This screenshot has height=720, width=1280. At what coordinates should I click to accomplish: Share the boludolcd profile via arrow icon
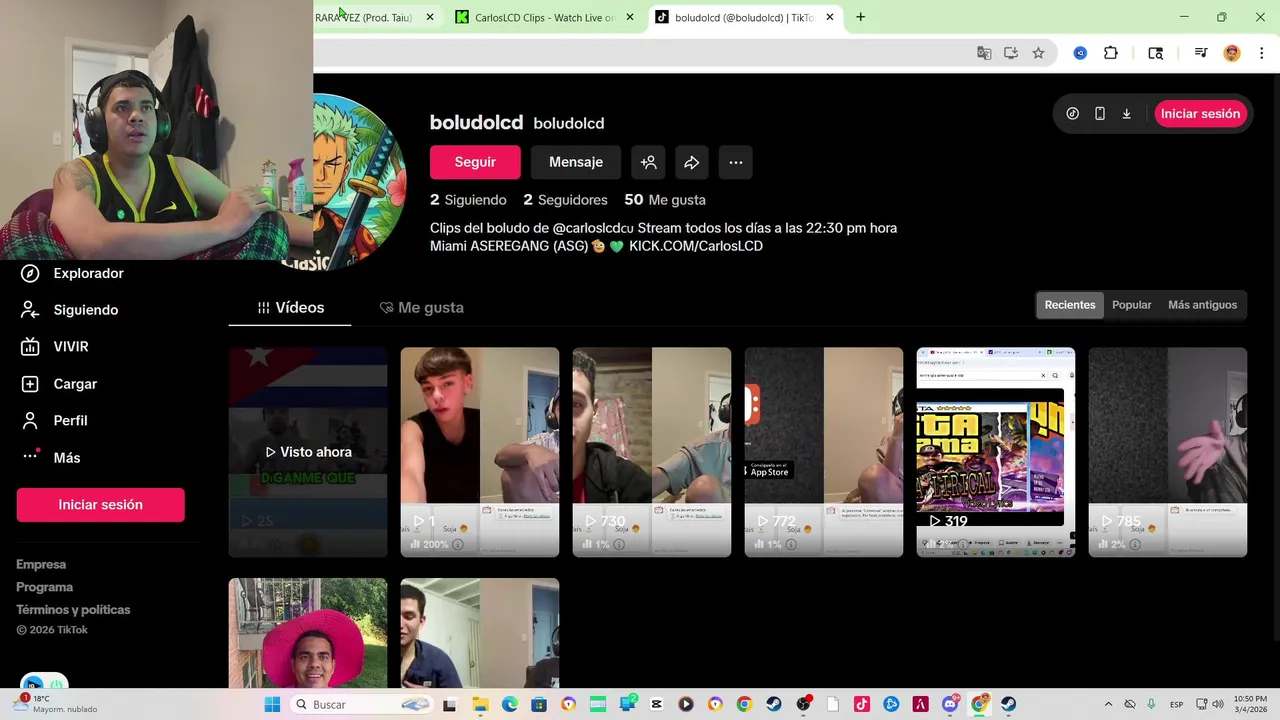pos(691,162)
